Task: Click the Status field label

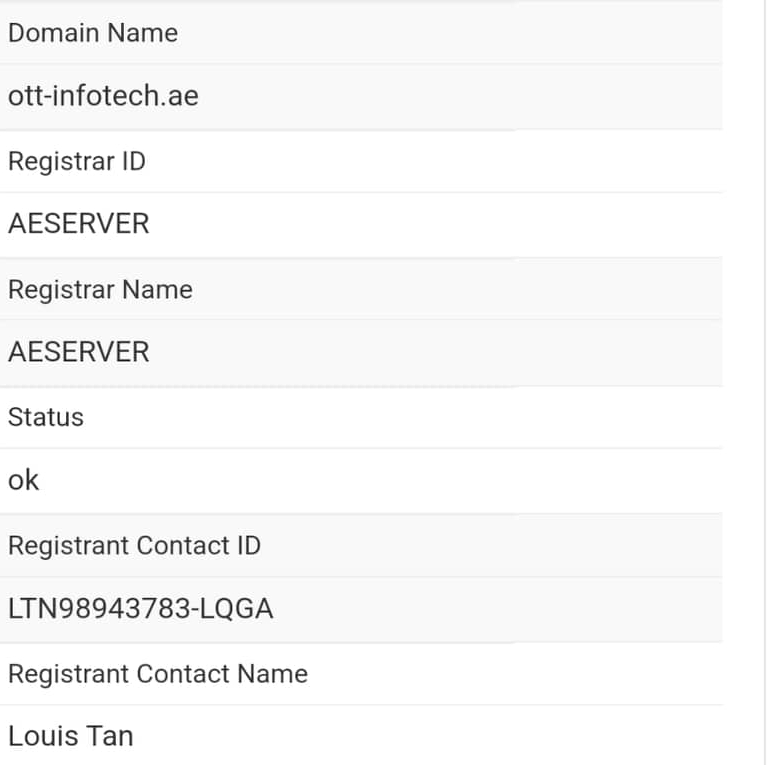Action: pyautogui.click(x=46, y=417)
